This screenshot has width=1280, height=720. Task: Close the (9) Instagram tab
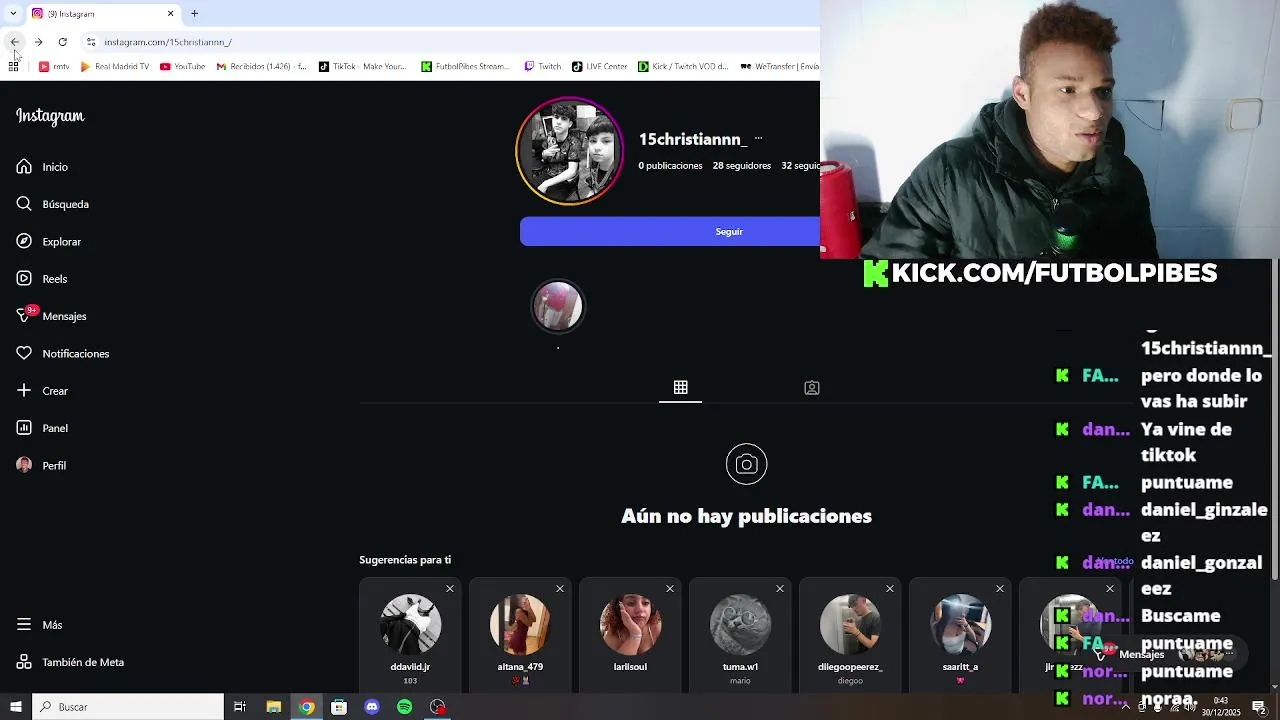[170, 14]
